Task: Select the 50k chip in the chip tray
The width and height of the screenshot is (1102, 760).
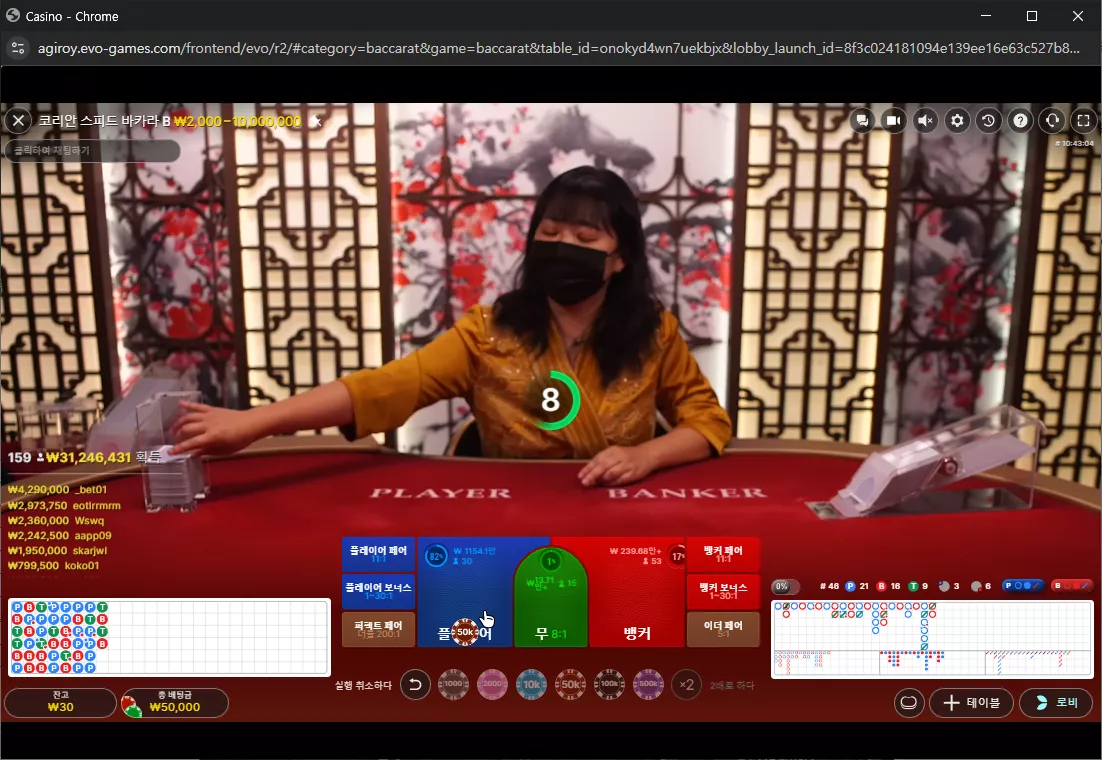Action: click(570, 684)
